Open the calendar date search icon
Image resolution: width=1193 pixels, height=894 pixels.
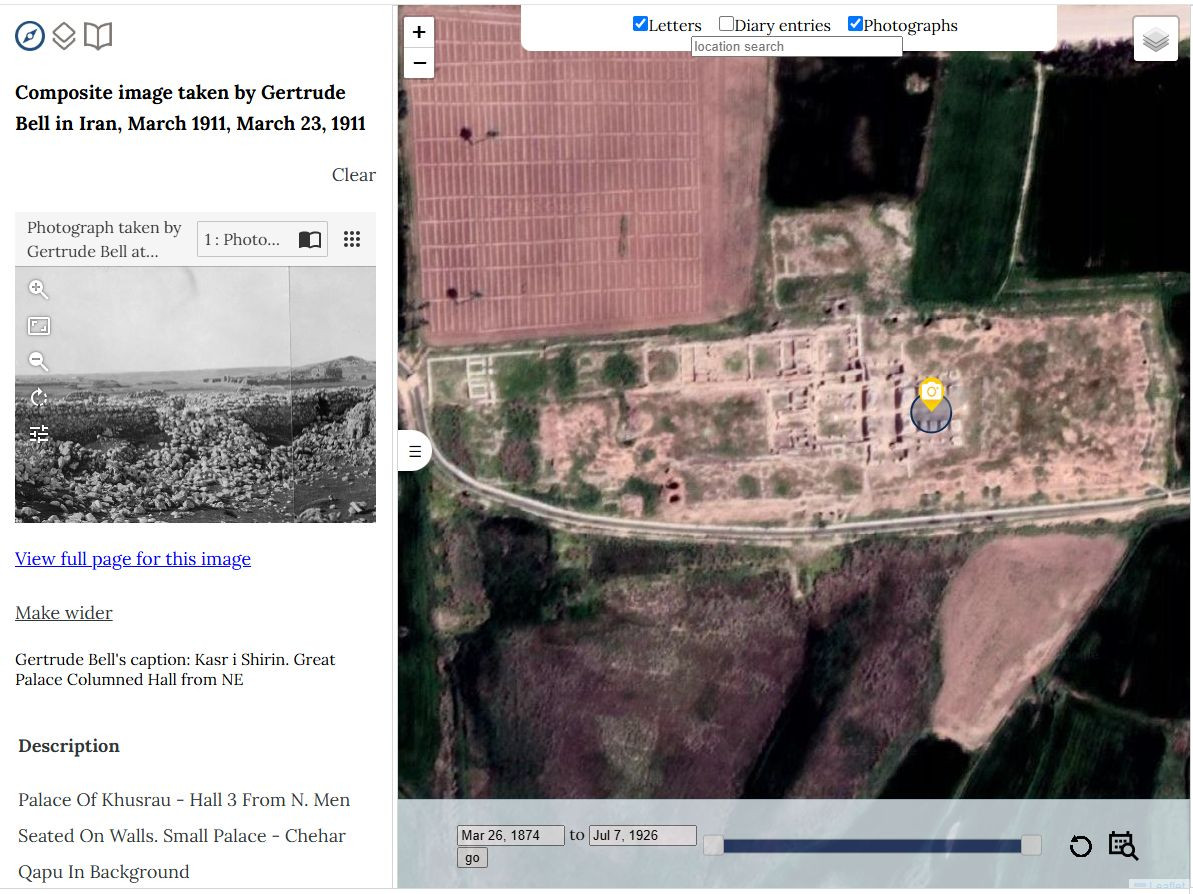click(x=1123, y=846)
